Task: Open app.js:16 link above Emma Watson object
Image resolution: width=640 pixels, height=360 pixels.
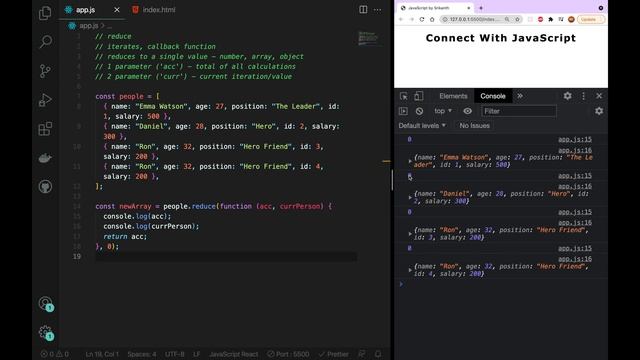Action: (x=575, y=150)
